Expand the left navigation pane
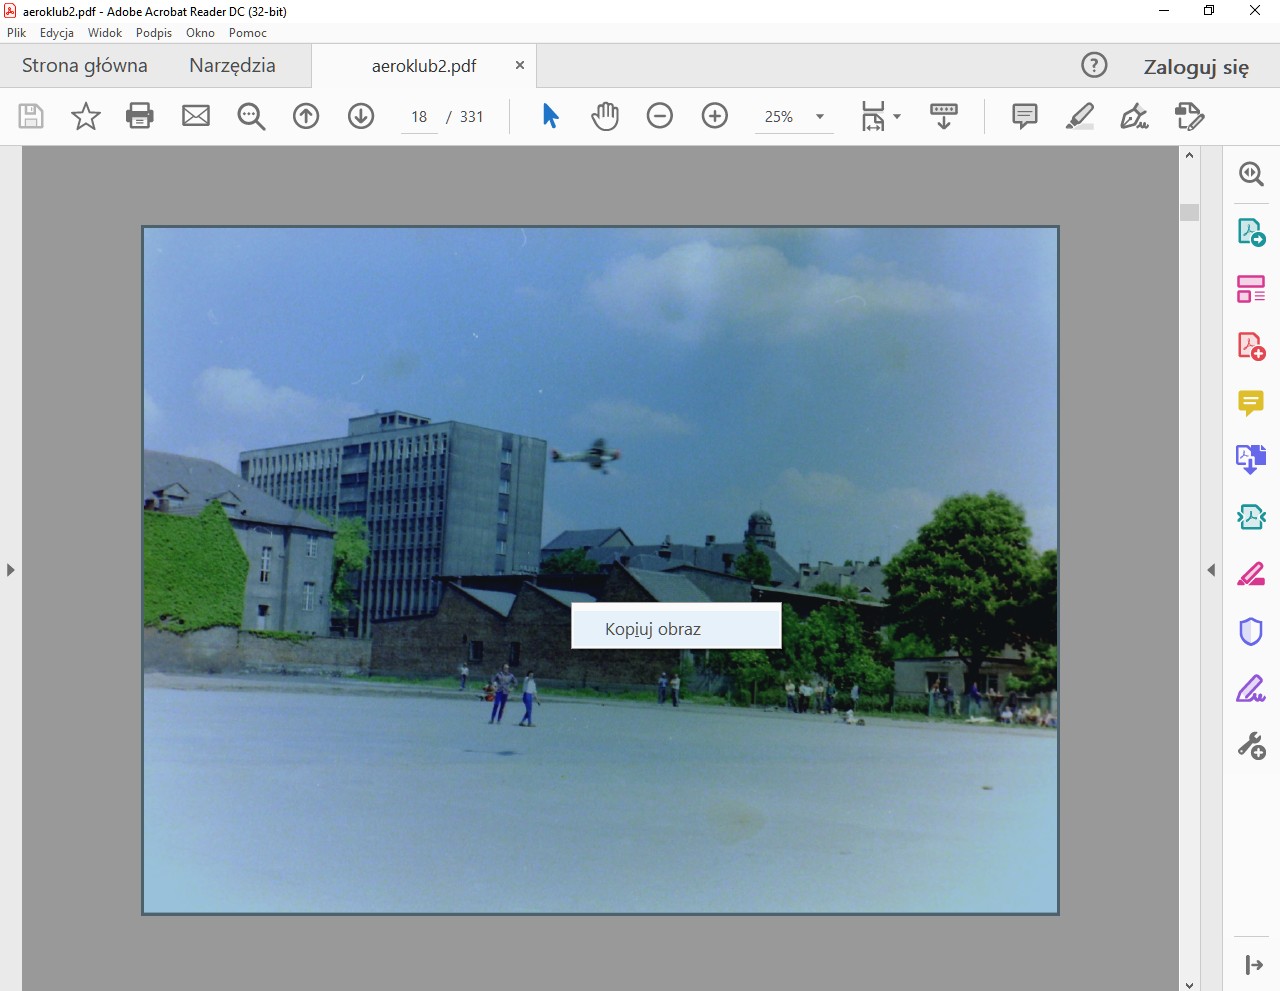The height and width of the screenshot is (991, 1280). click(x=11, y=570)
